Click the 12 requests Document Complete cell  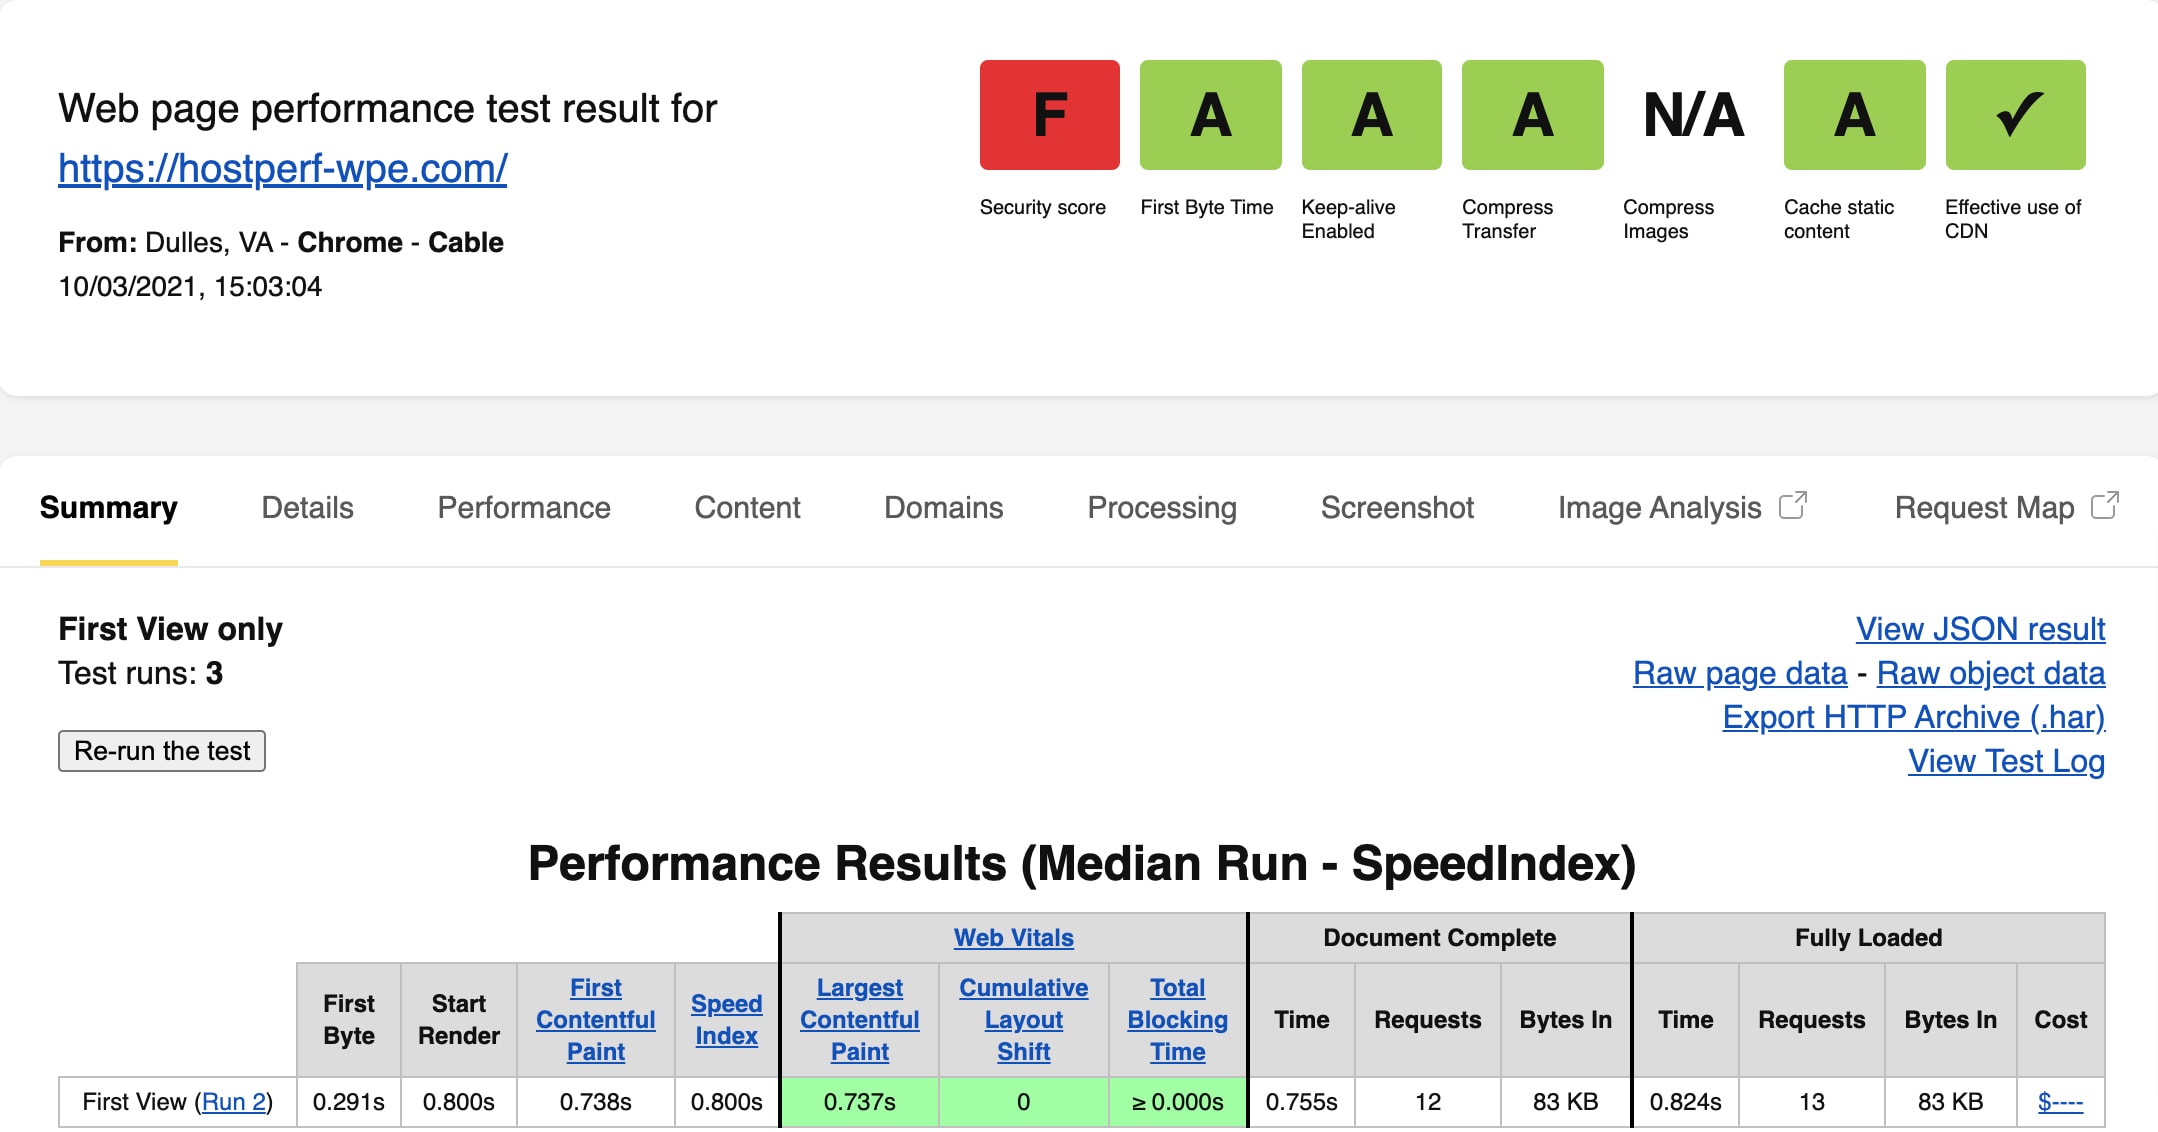click(1428, 1102)
